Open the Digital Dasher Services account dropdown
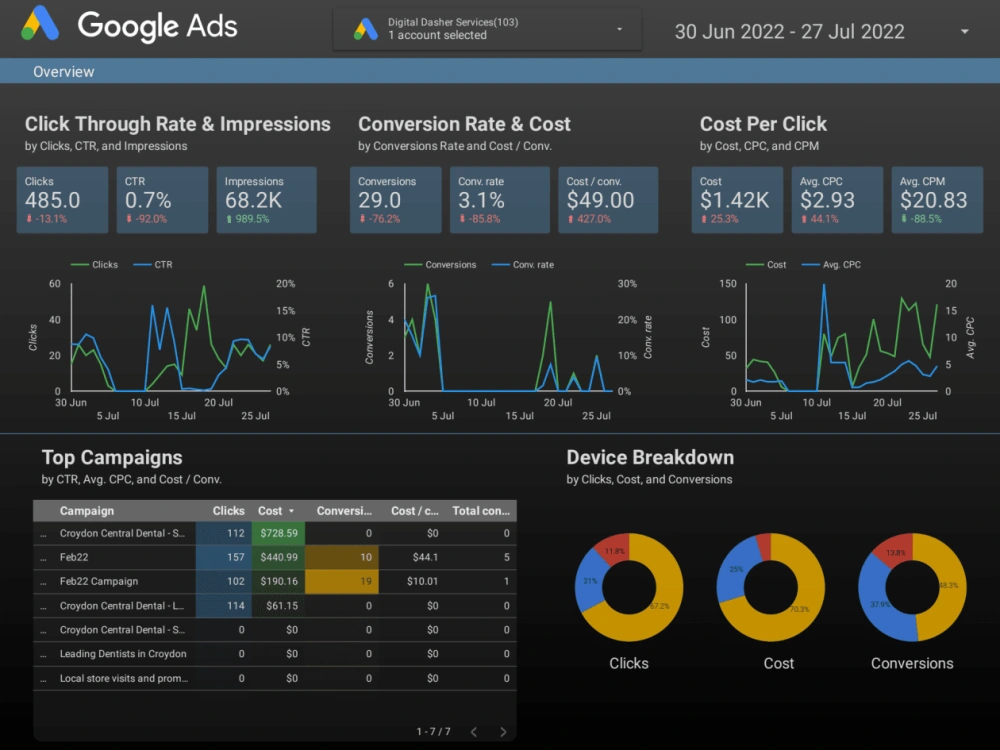Viewport: 1000px width, 750px height. (x=487, y=29)
